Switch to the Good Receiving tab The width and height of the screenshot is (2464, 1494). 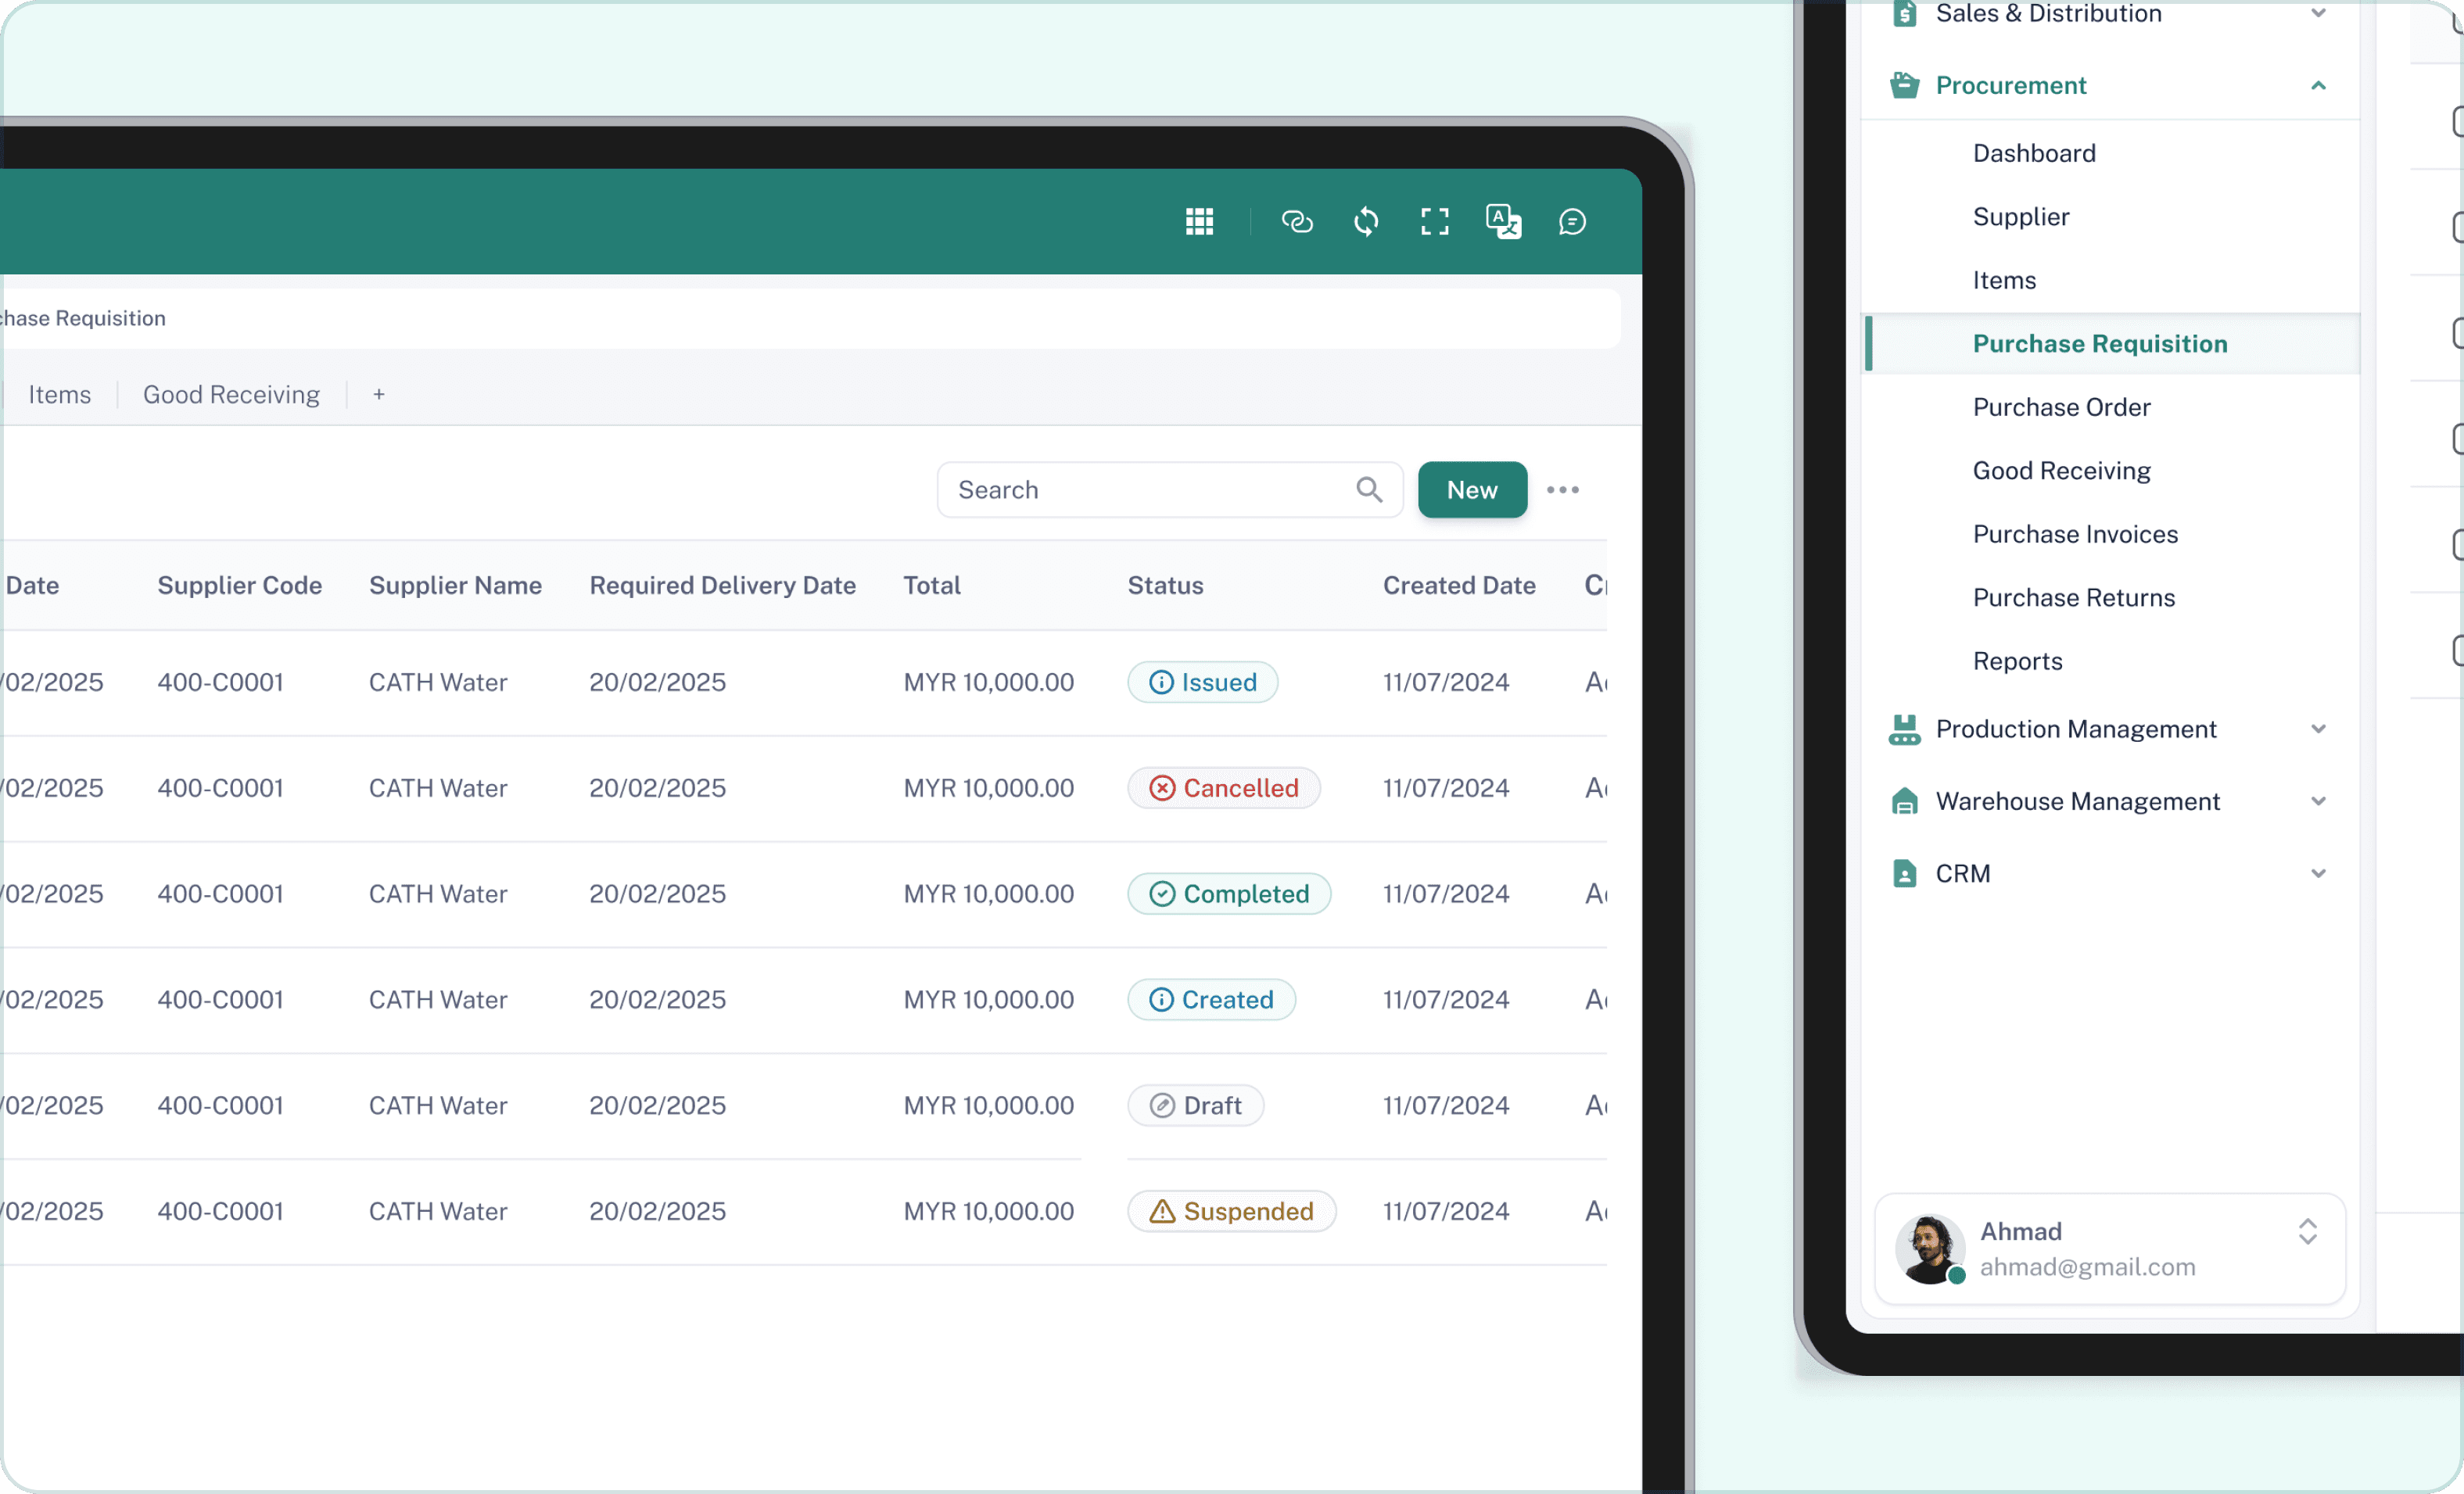tap(231, 394)
